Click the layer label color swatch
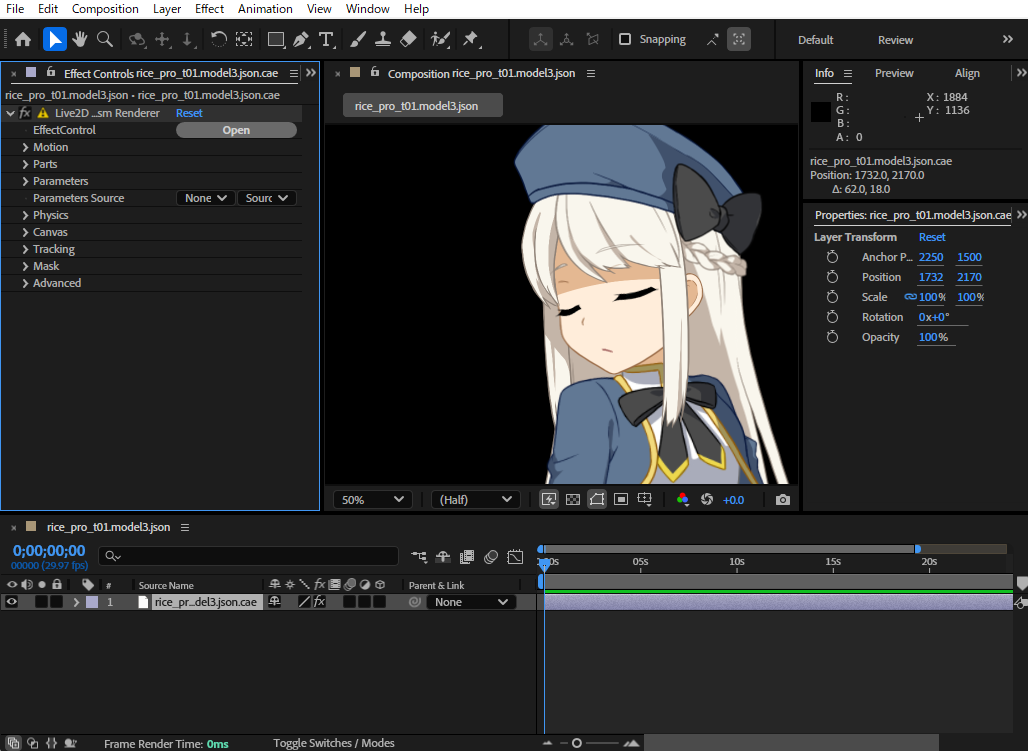Image resolution: width=1028 pixels, height=751 pixels. pos(92,602)
